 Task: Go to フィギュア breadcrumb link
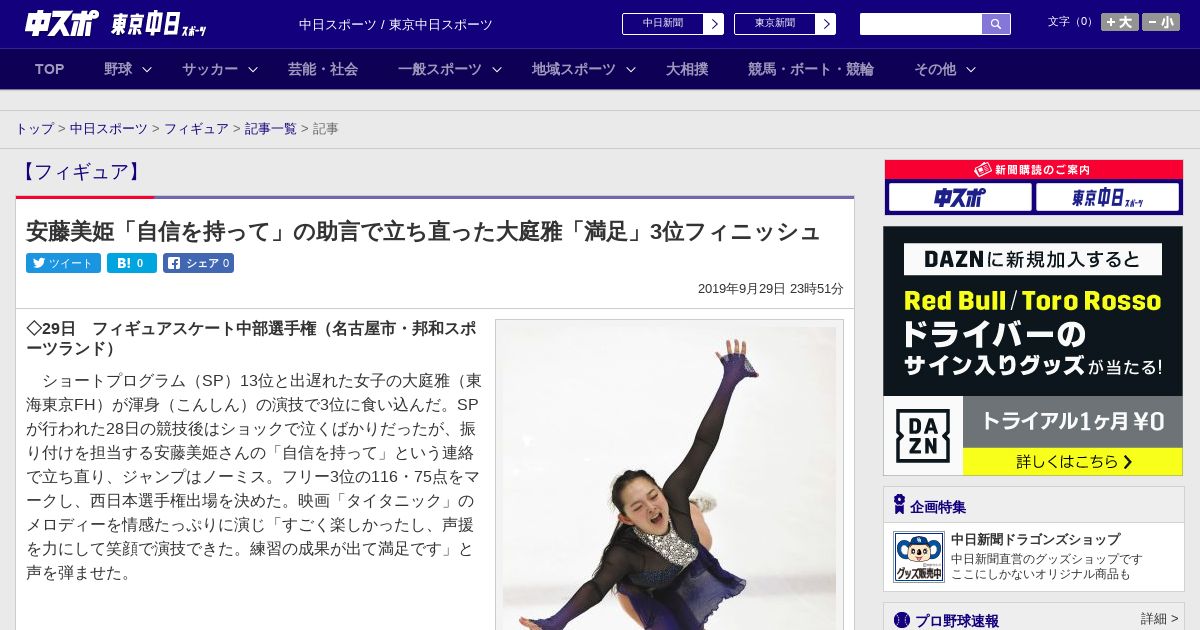tap(196, 129)
